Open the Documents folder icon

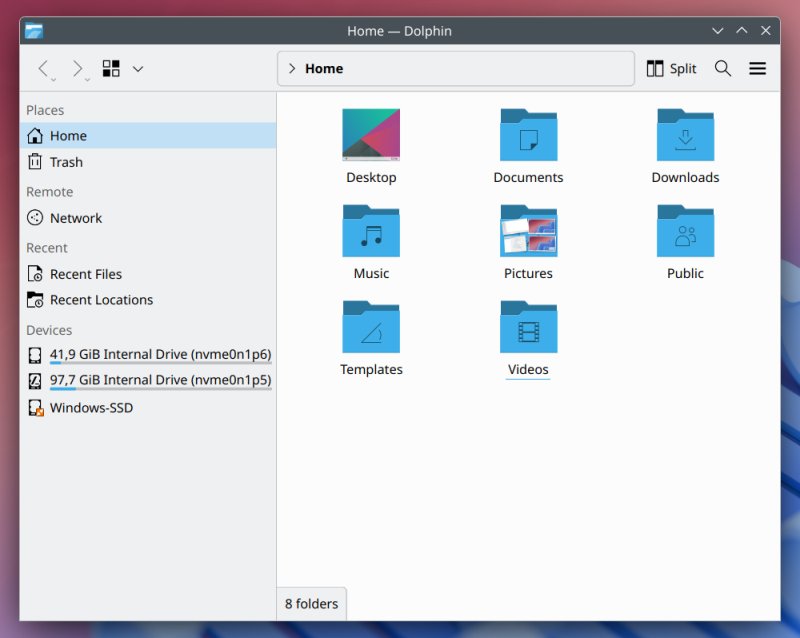pos(528,136)
